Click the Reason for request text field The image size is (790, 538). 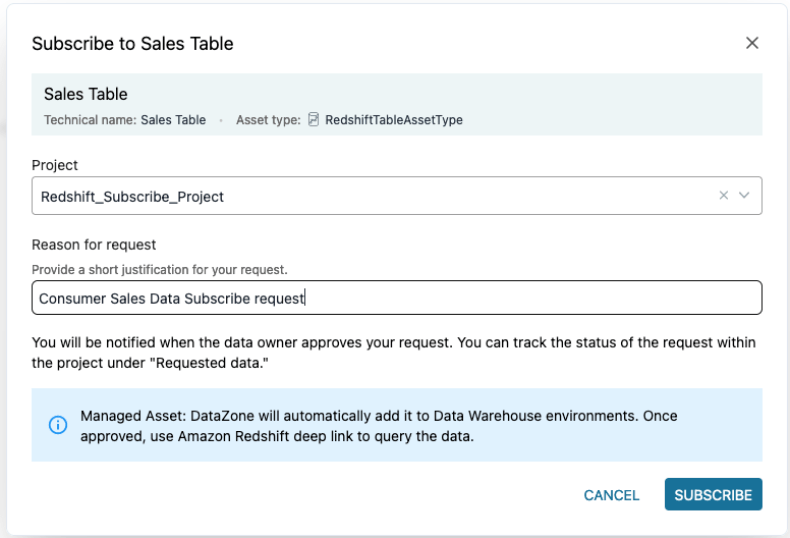[x=396, y=298]
